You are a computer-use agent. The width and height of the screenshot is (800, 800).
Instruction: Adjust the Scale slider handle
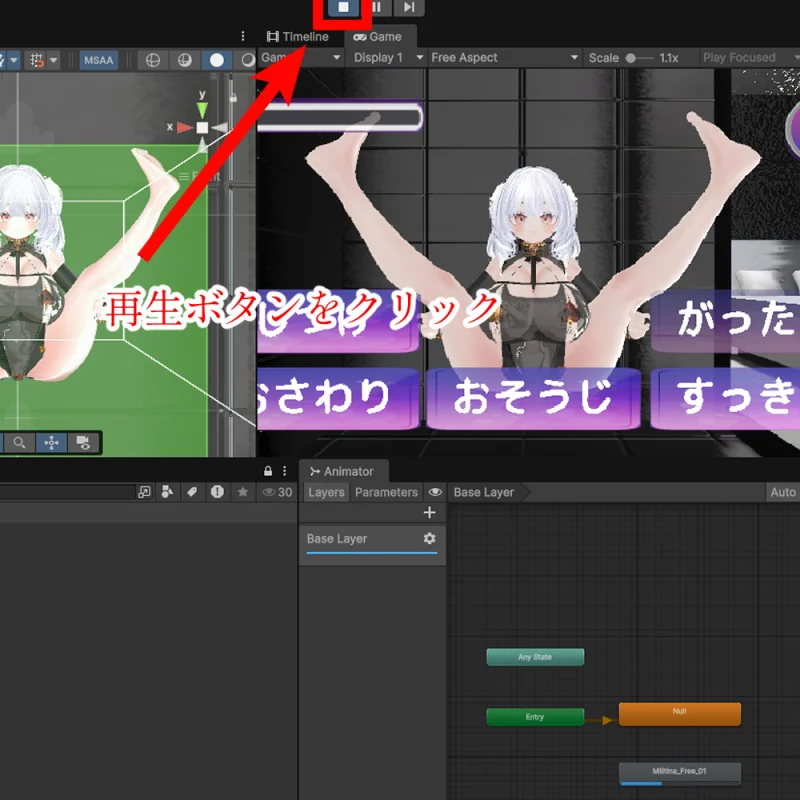tap(631, 58)
